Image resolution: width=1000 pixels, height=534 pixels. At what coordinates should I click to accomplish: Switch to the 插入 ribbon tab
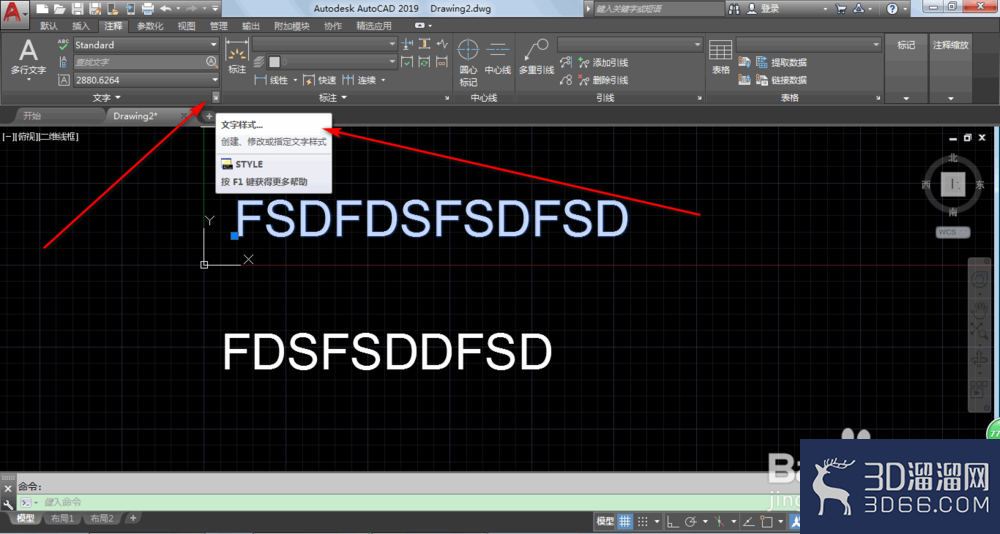[x=81, y=26]
